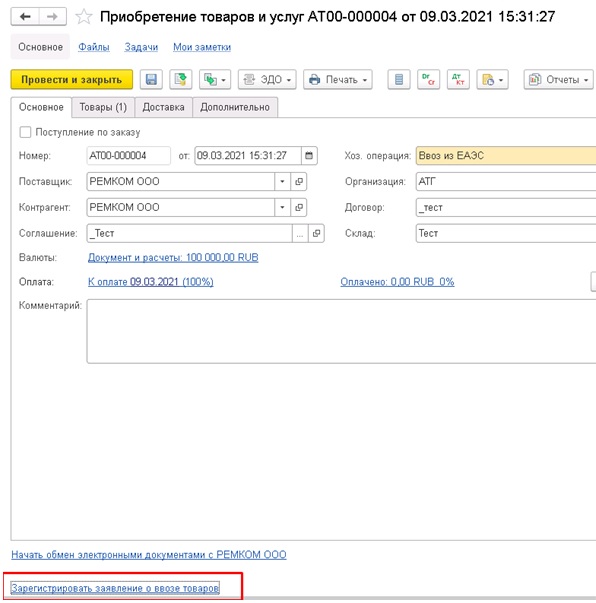The width and height of the screenshot is (596, 603).
Task: Open the document structure list icon
Action: (x=399, y=80)
